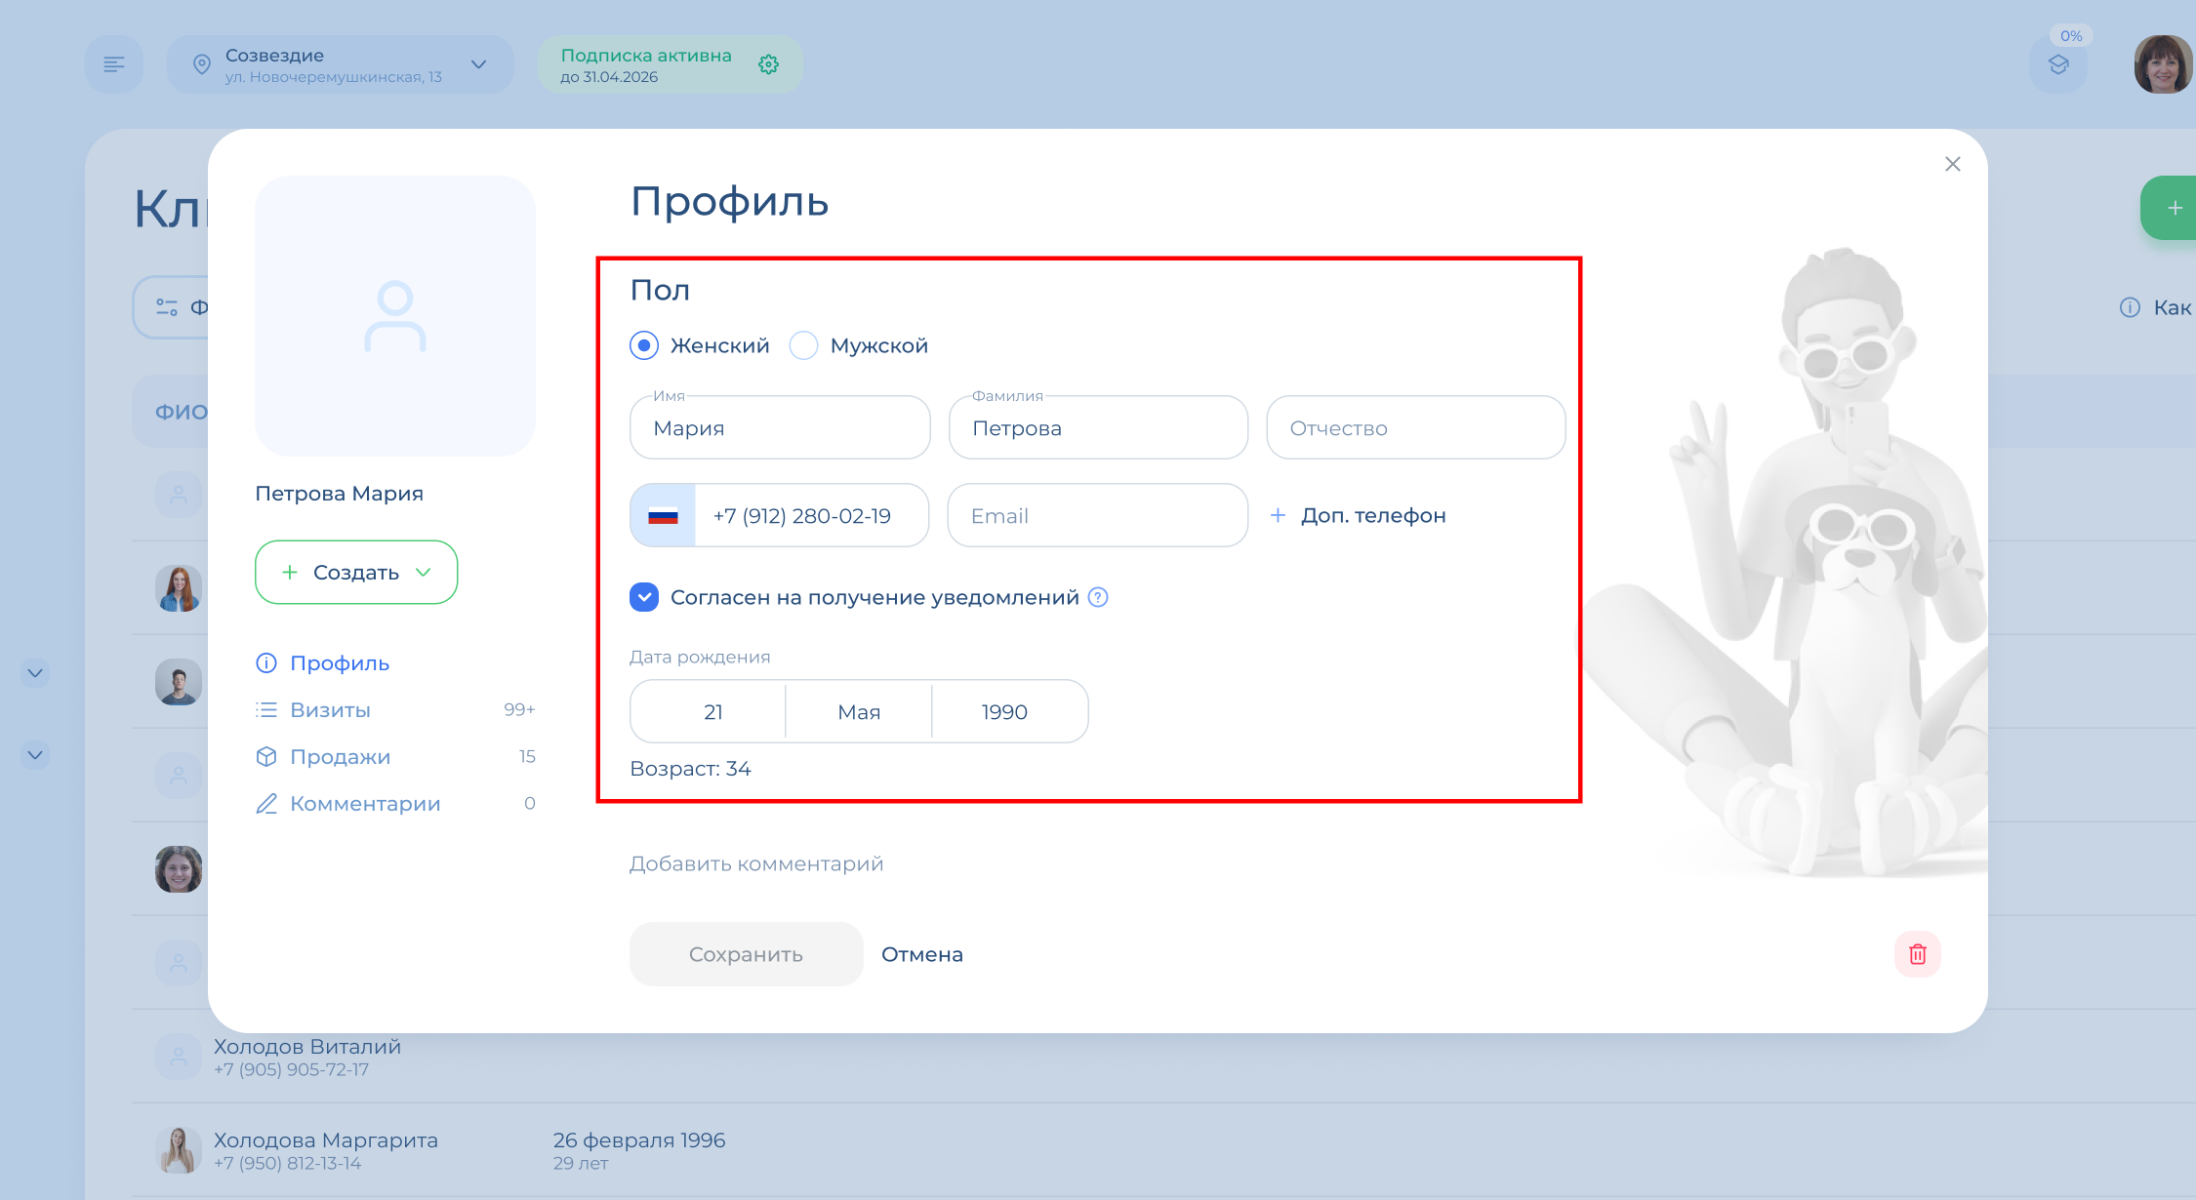Click the hamburger menu icon
This screenshot has width=2196, height=1200.
point(114,65)
